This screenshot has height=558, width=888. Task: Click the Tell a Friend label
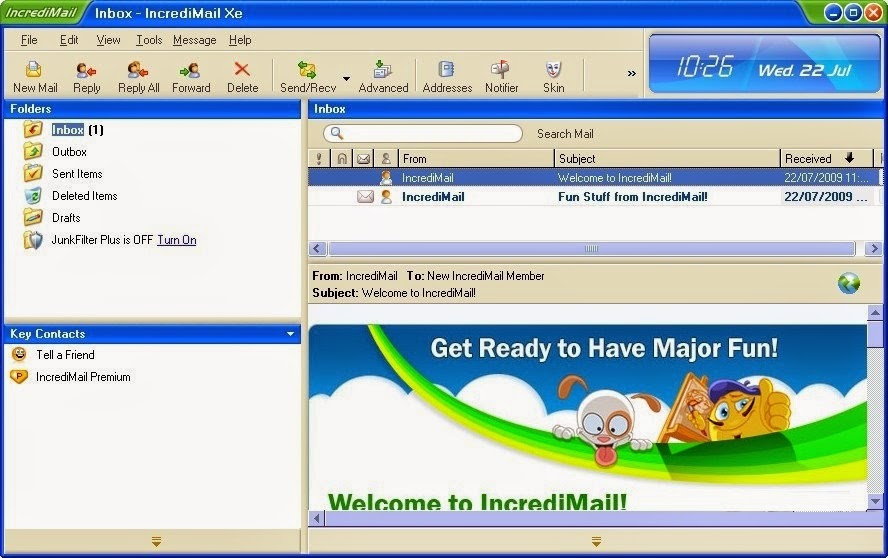(x=65, y=355)
